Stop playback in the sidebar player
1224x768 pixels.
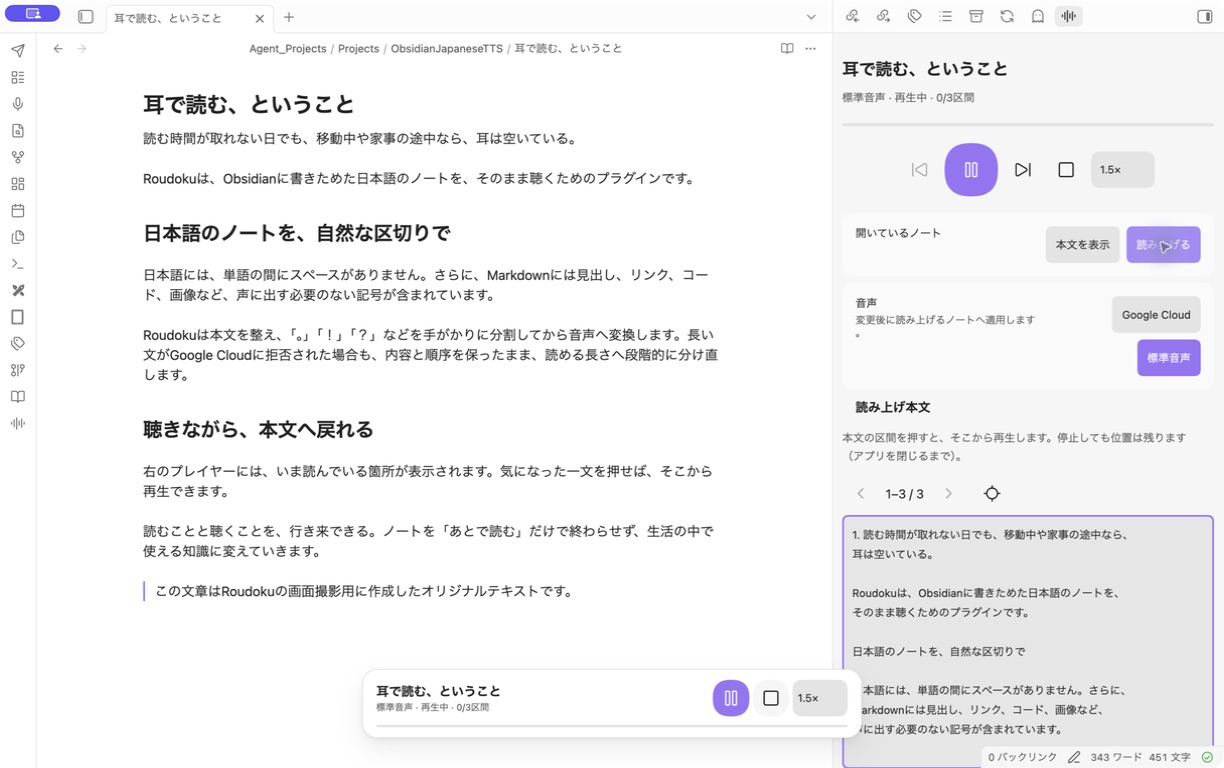[1066, 170]
